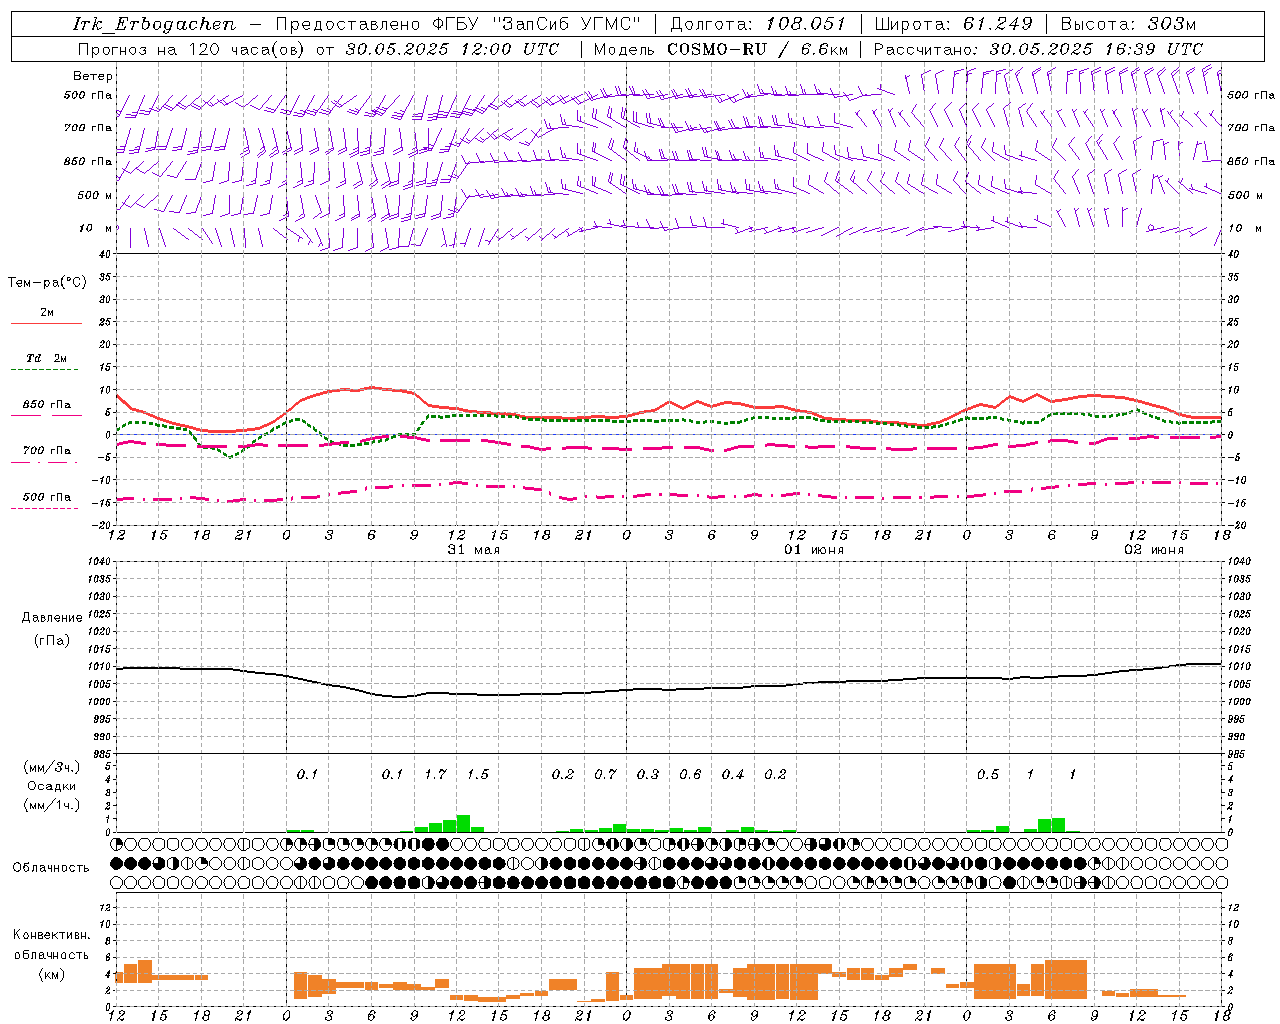The width and height of the screenshot is (1280, 1024).
Task: Click the computed timestamp 30.05.2025 16:39 UTC
Action: click(1096, 49)
